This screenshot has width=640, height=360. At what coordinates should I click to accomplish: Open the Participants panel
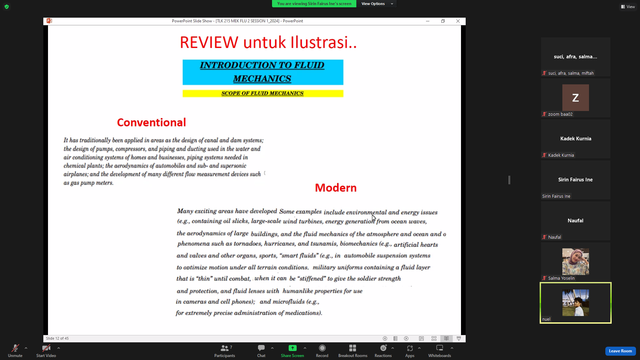click(x=224, y=350)
